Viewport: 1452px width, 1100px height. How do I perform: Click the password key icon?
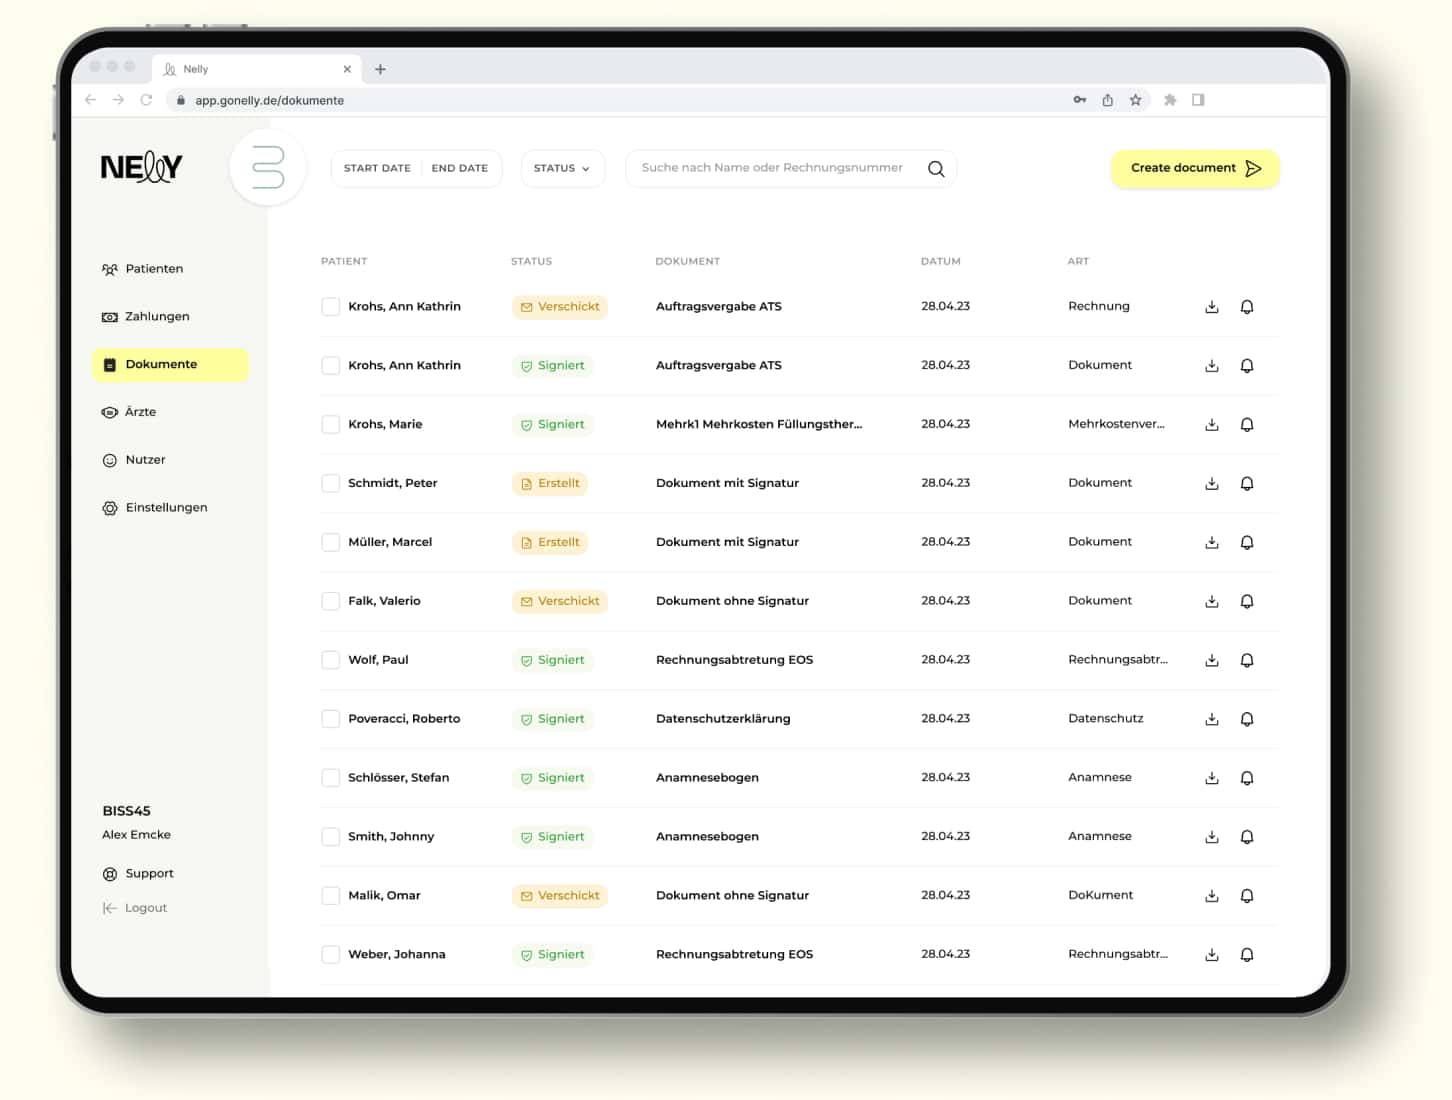(1080, 100)
